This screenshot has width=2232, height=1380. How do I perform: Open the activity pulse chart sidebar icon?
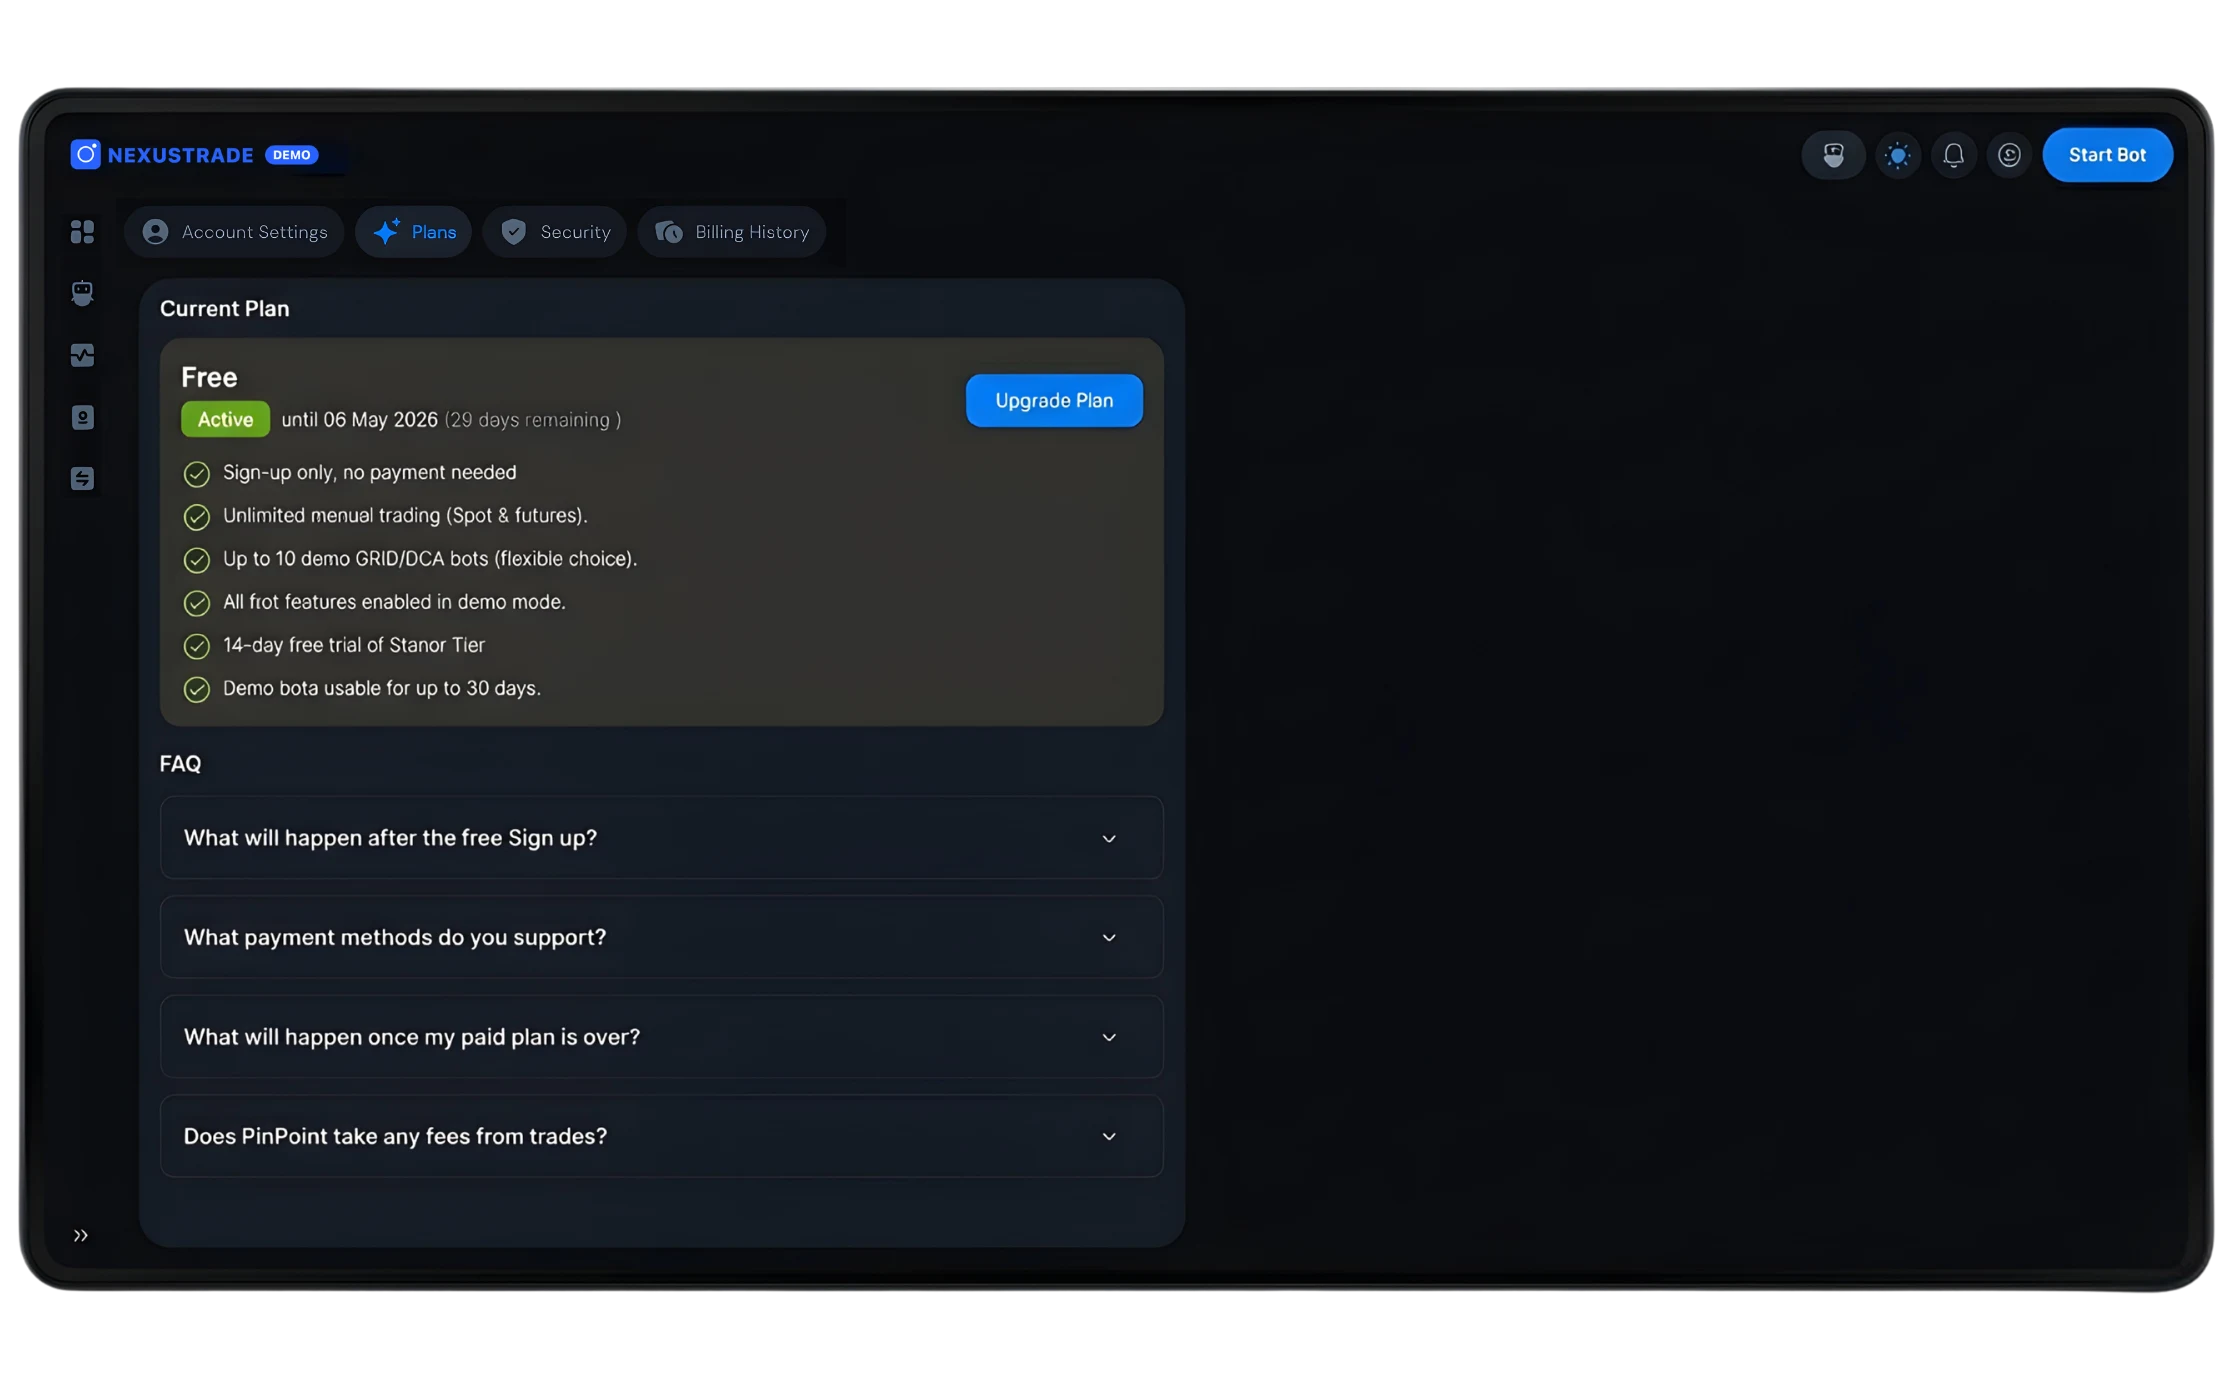[x=82, y=355]
